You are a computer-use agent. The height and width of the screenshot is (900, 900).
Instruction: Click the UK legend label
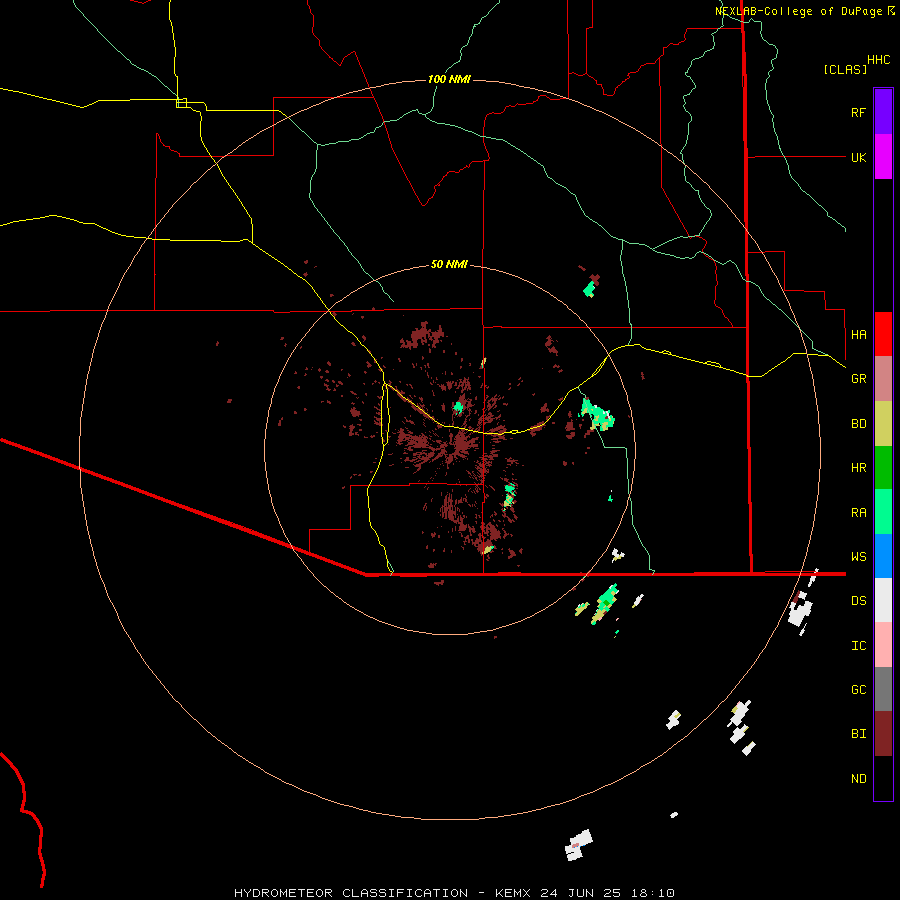tap(858, 157)
